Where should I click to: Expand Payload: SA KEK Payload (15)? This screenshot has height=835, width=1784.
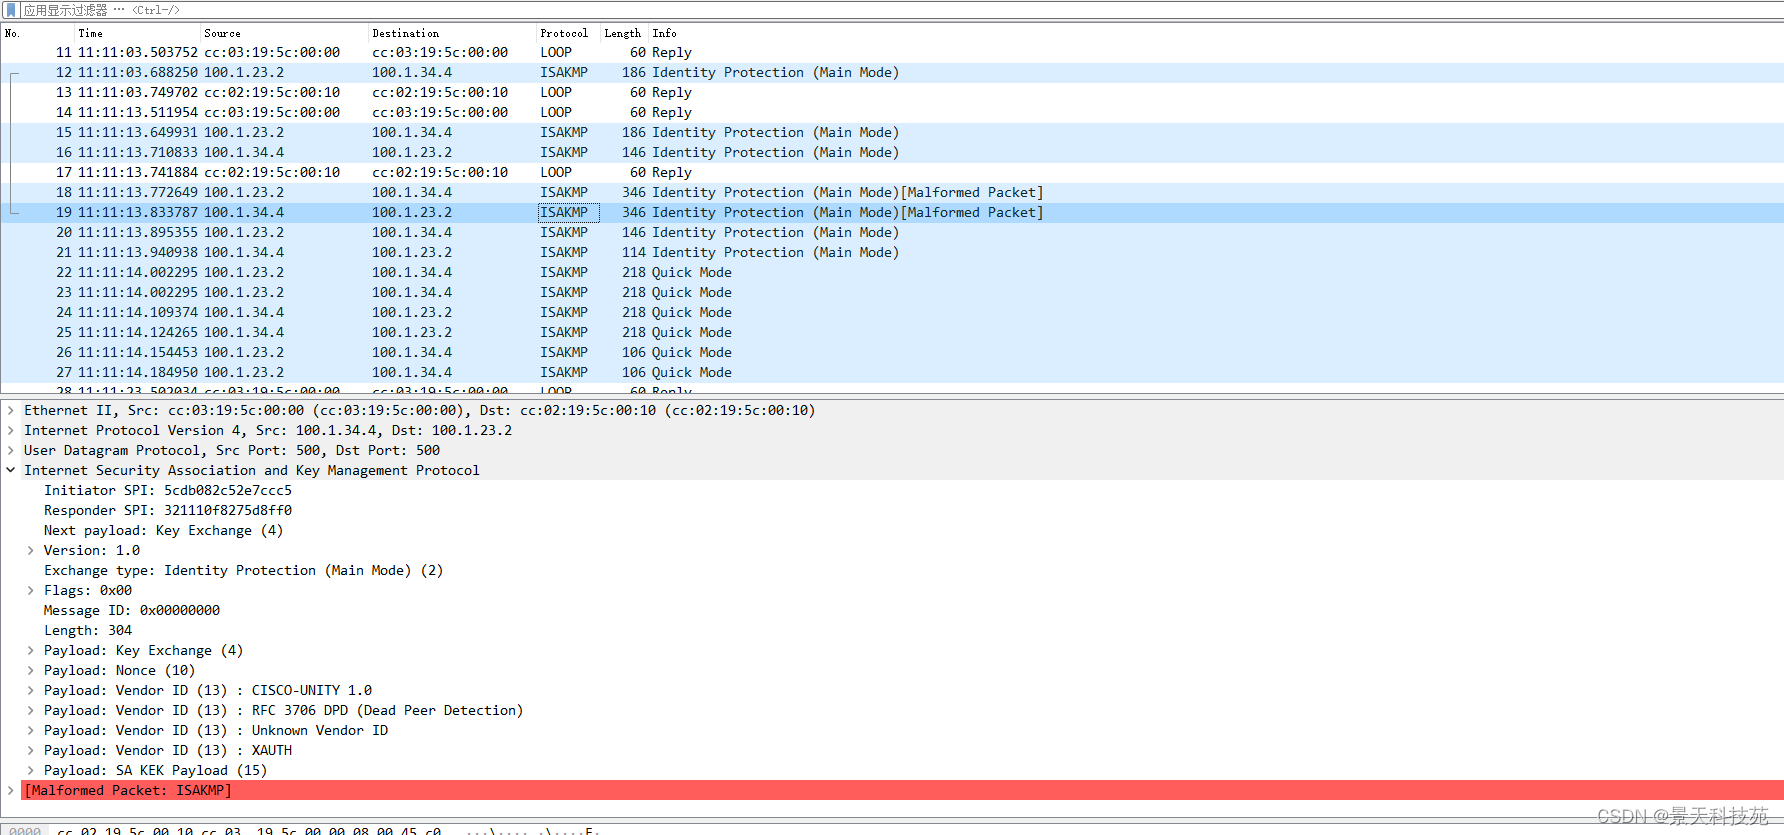click(x=31, y=770)
